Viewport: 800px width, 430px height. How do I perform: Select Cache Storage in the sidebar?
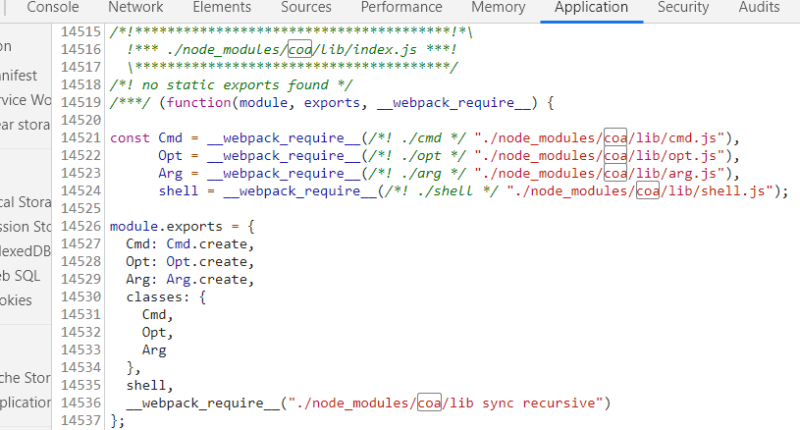point(26,377)
